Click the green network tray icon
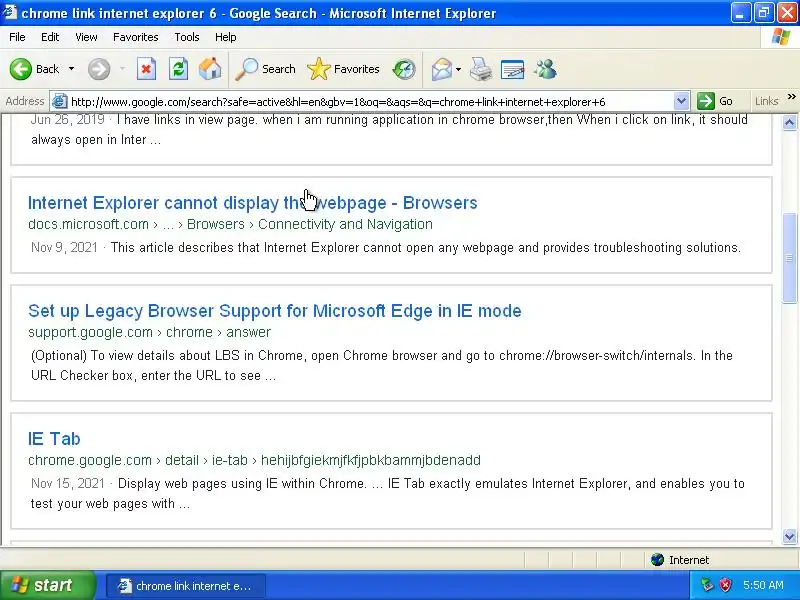 pyautogui.click(x=707, y=585)
